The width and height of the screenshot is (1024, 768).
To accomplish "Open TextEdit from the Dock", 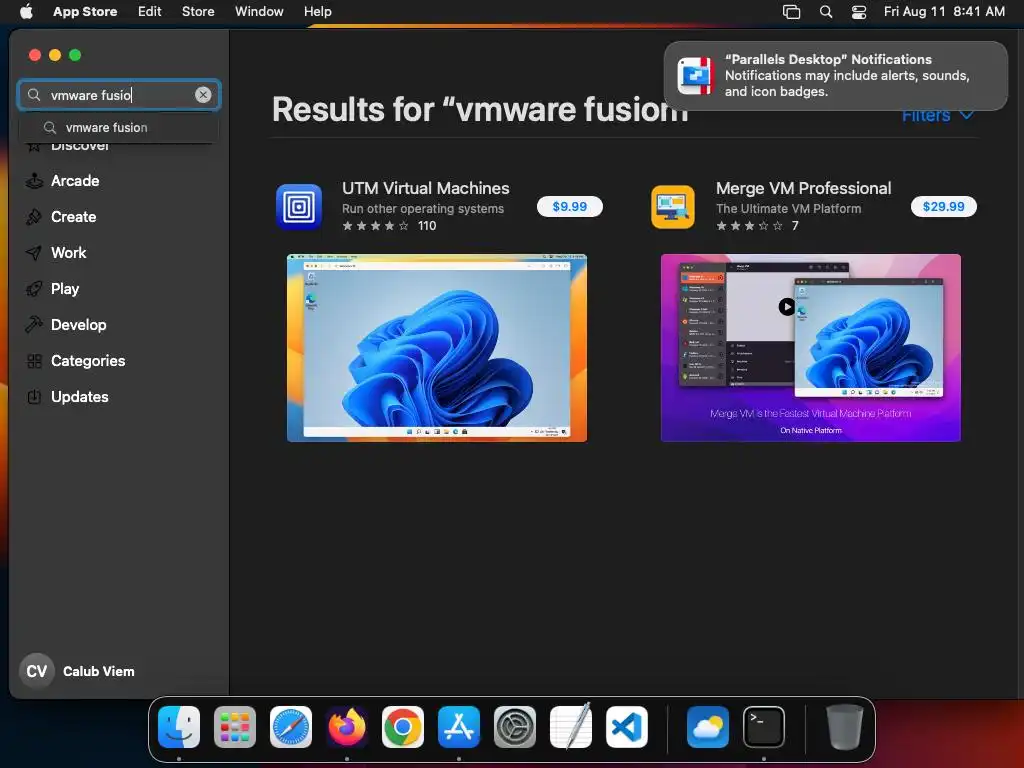I will tap(571, 727).
